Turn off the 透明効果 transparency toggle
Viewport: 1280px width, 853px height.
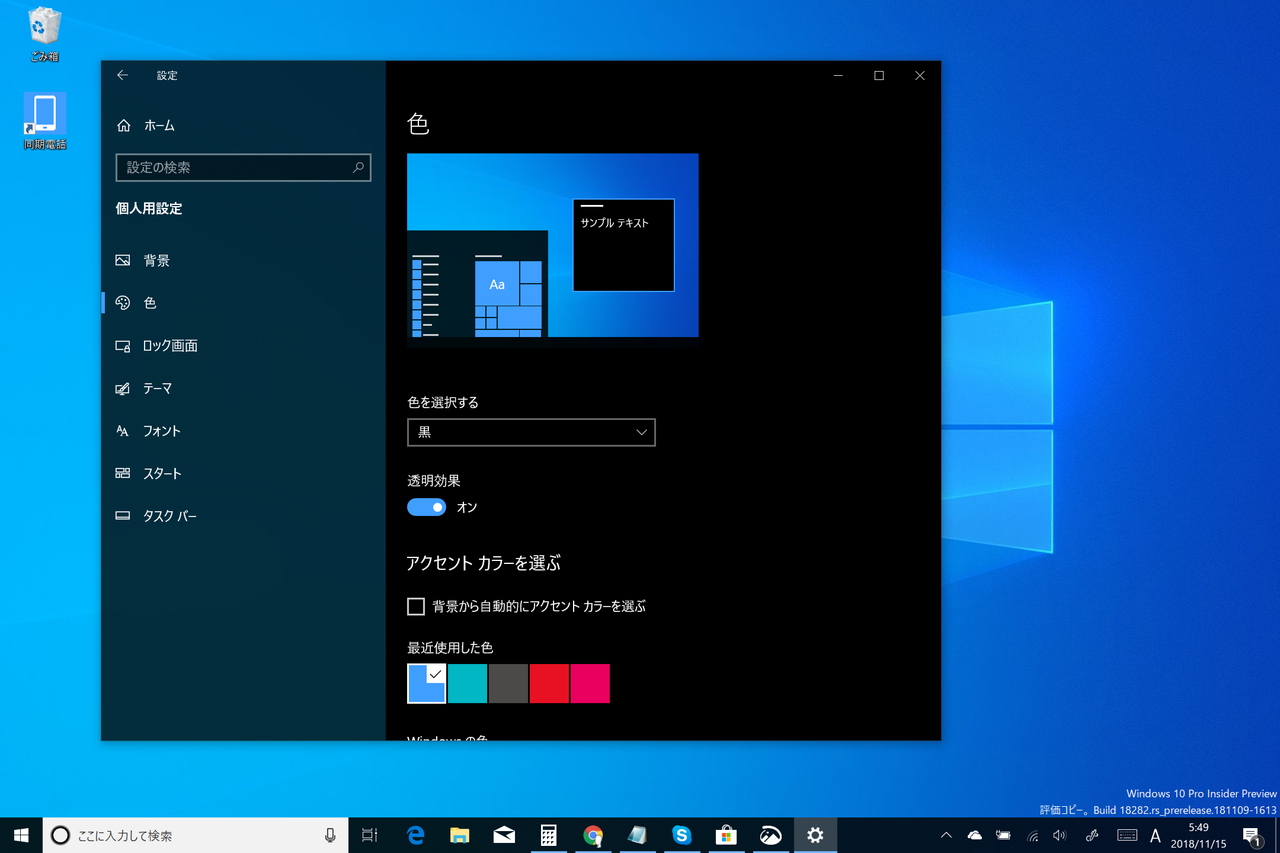[x=426, y=507]
